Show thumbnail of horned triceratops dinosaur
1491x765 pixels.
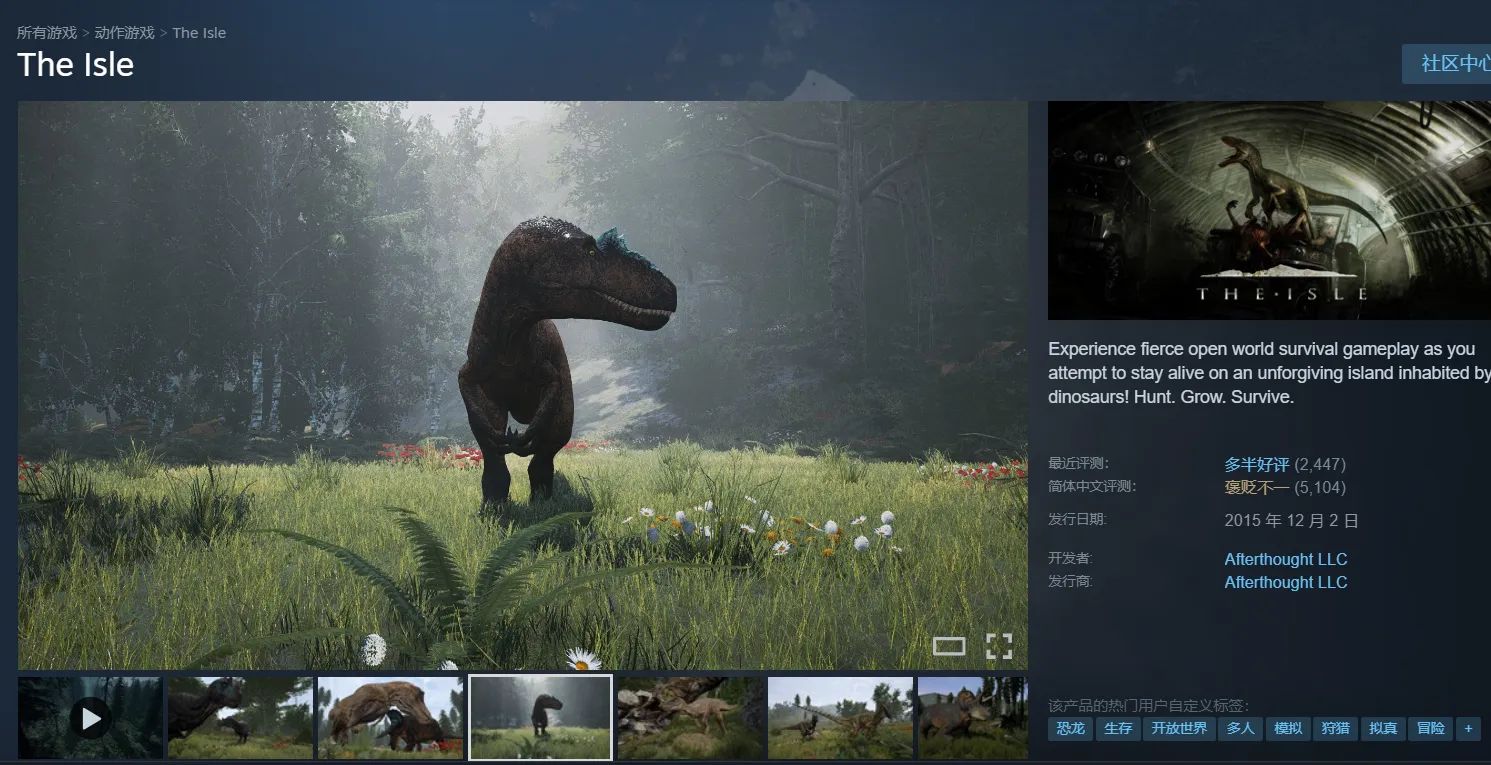972,718
